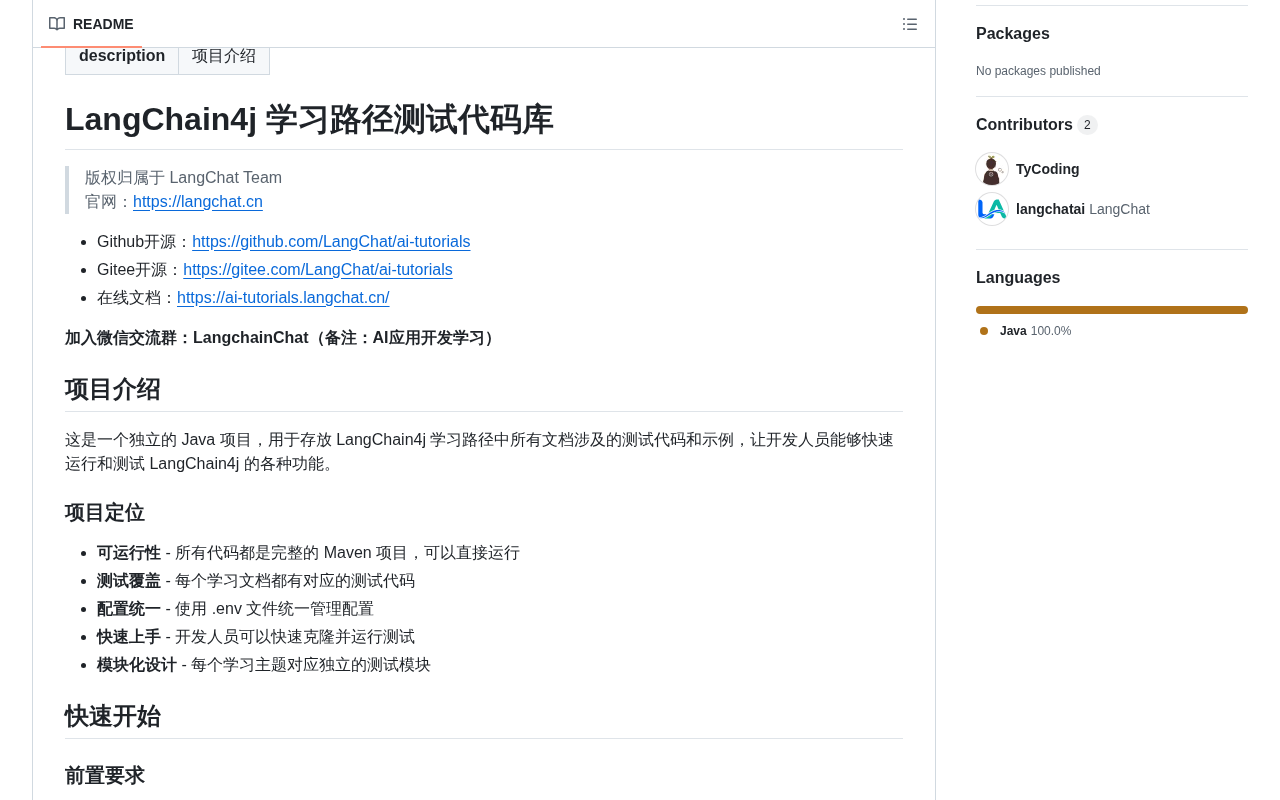Click the '前置要求' subheading
The height and width of the screenshot is (800, 1280).
[105, 776]
